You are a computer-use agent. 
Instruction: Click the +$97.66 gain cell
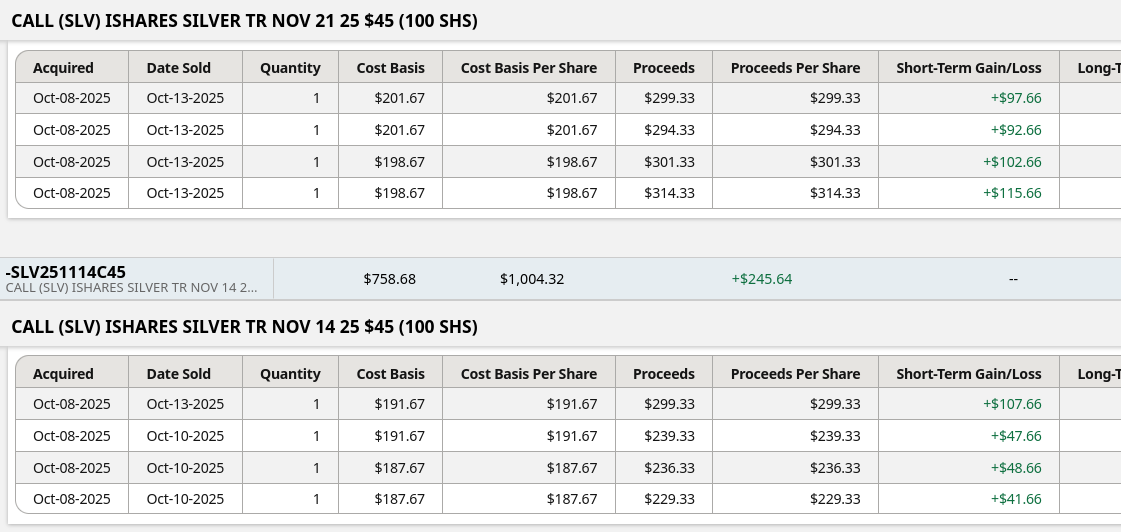1016,98
